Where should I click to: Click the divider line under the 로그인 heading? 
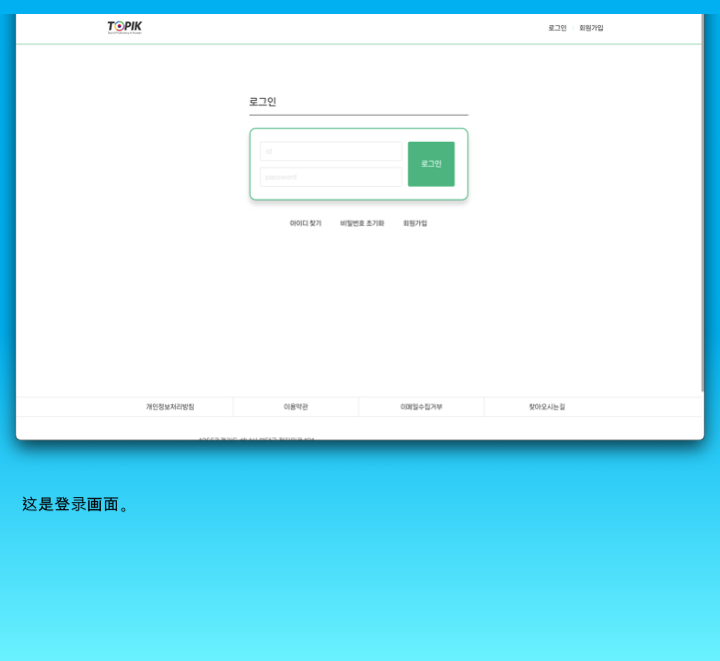point(358,115)
